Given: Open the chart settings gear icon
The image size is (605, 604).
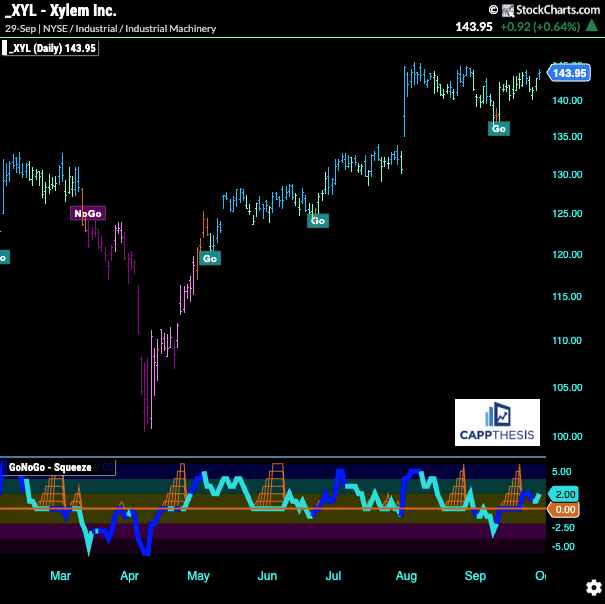Looking at the screenshot, I should pyautogui.click(x=593, y=588).
